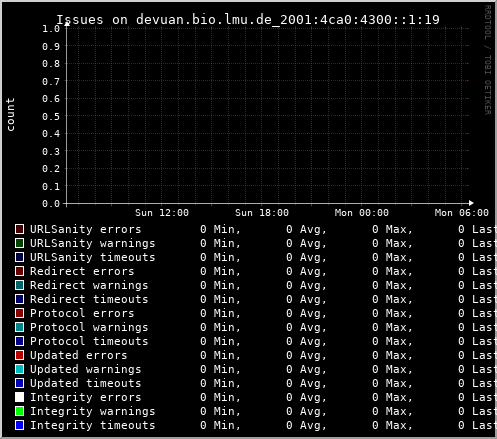
Task: Click the Sun 18:00 time axis label
Action: click(262, 213)
